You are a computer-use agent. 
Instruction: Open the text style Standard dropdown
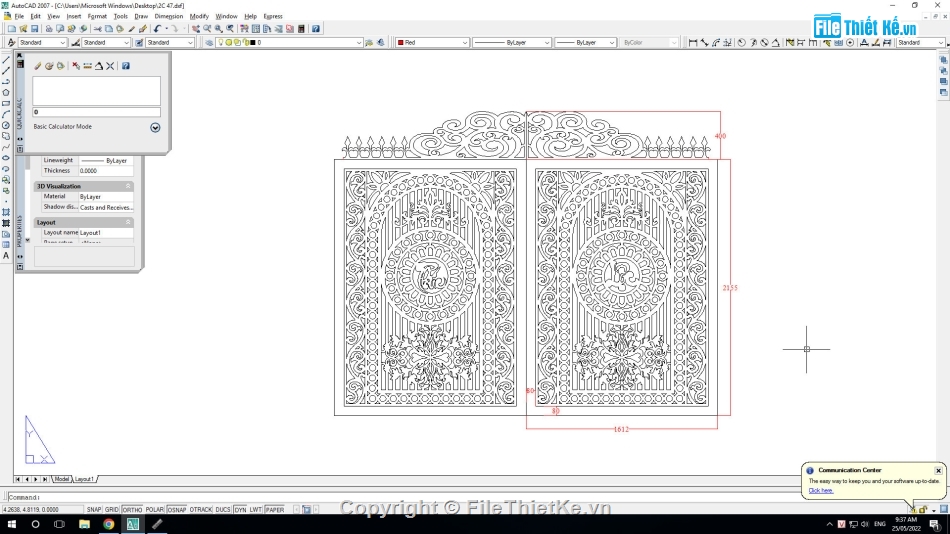[42, 42]
